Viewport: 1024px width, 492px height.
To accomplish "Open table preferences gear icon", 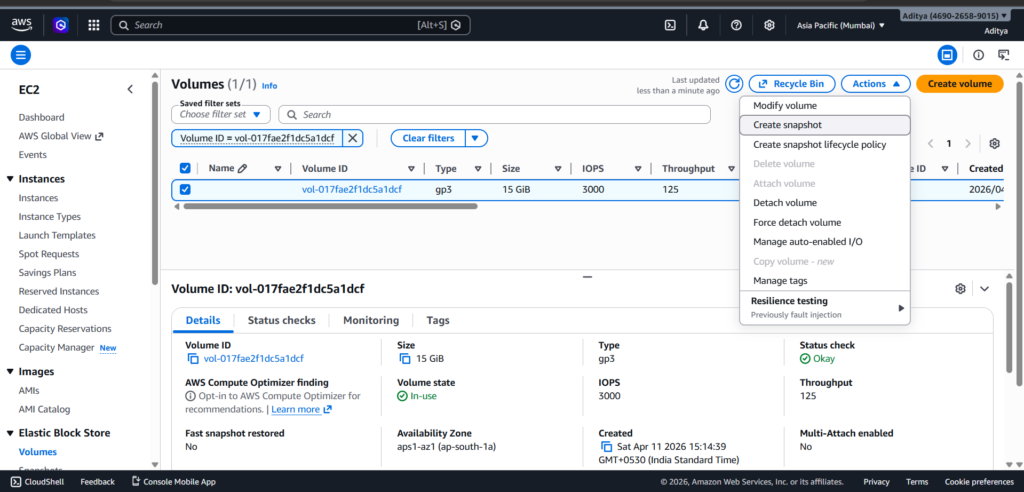I will [994, 144].
